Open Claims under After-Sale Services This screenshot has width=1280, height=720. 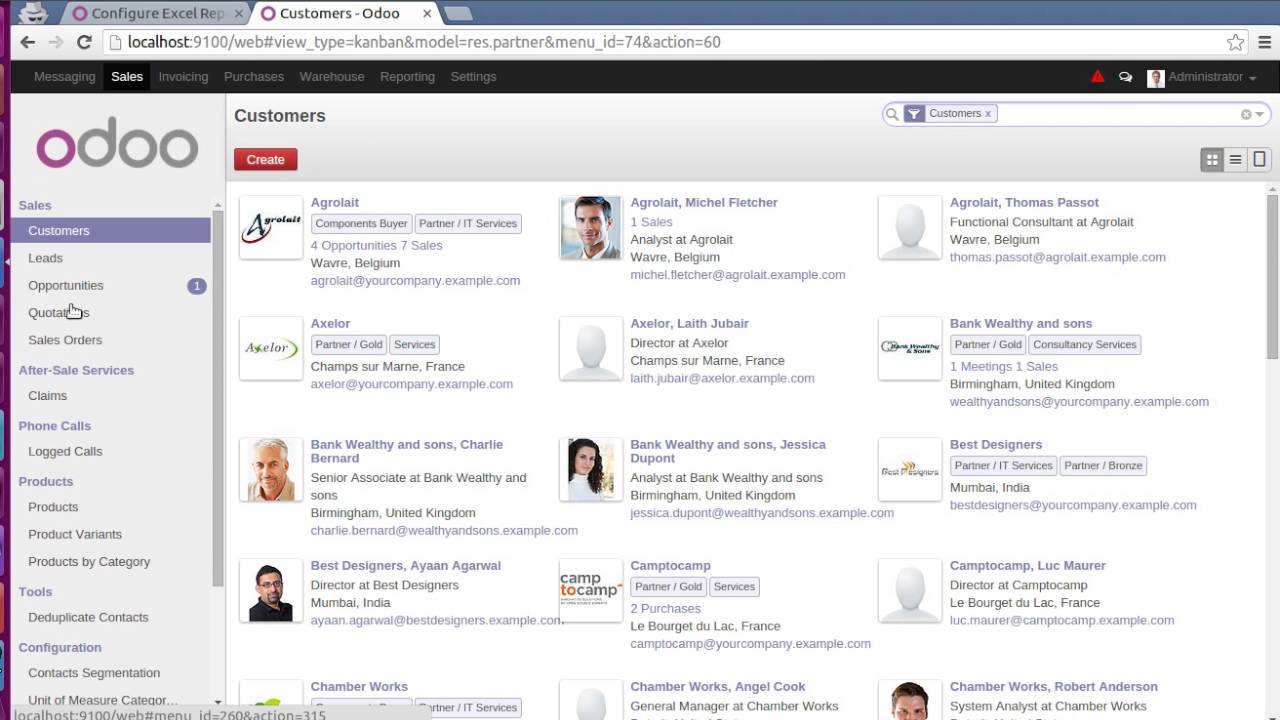click(47, 396)
